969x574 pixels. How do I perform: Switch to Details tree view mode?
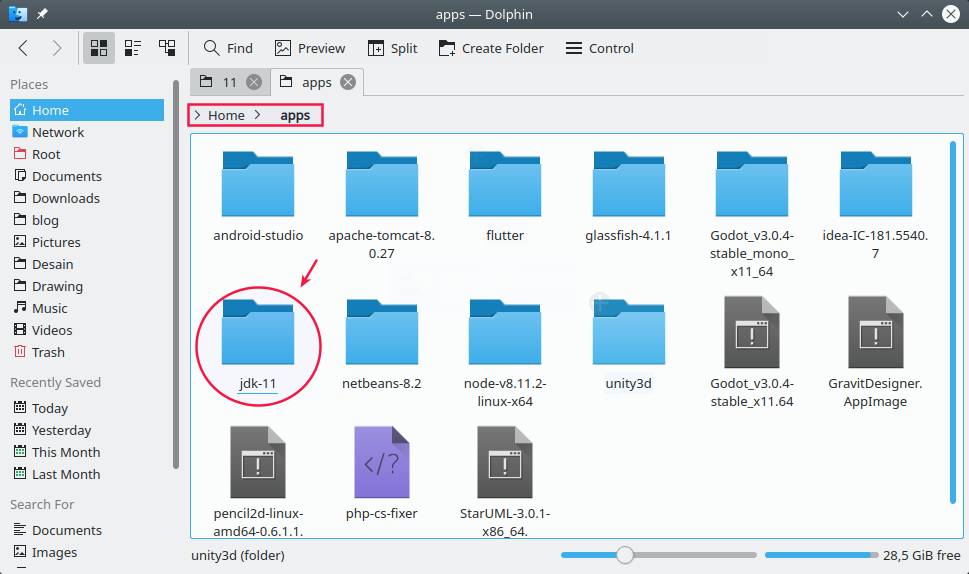point(167,48)
